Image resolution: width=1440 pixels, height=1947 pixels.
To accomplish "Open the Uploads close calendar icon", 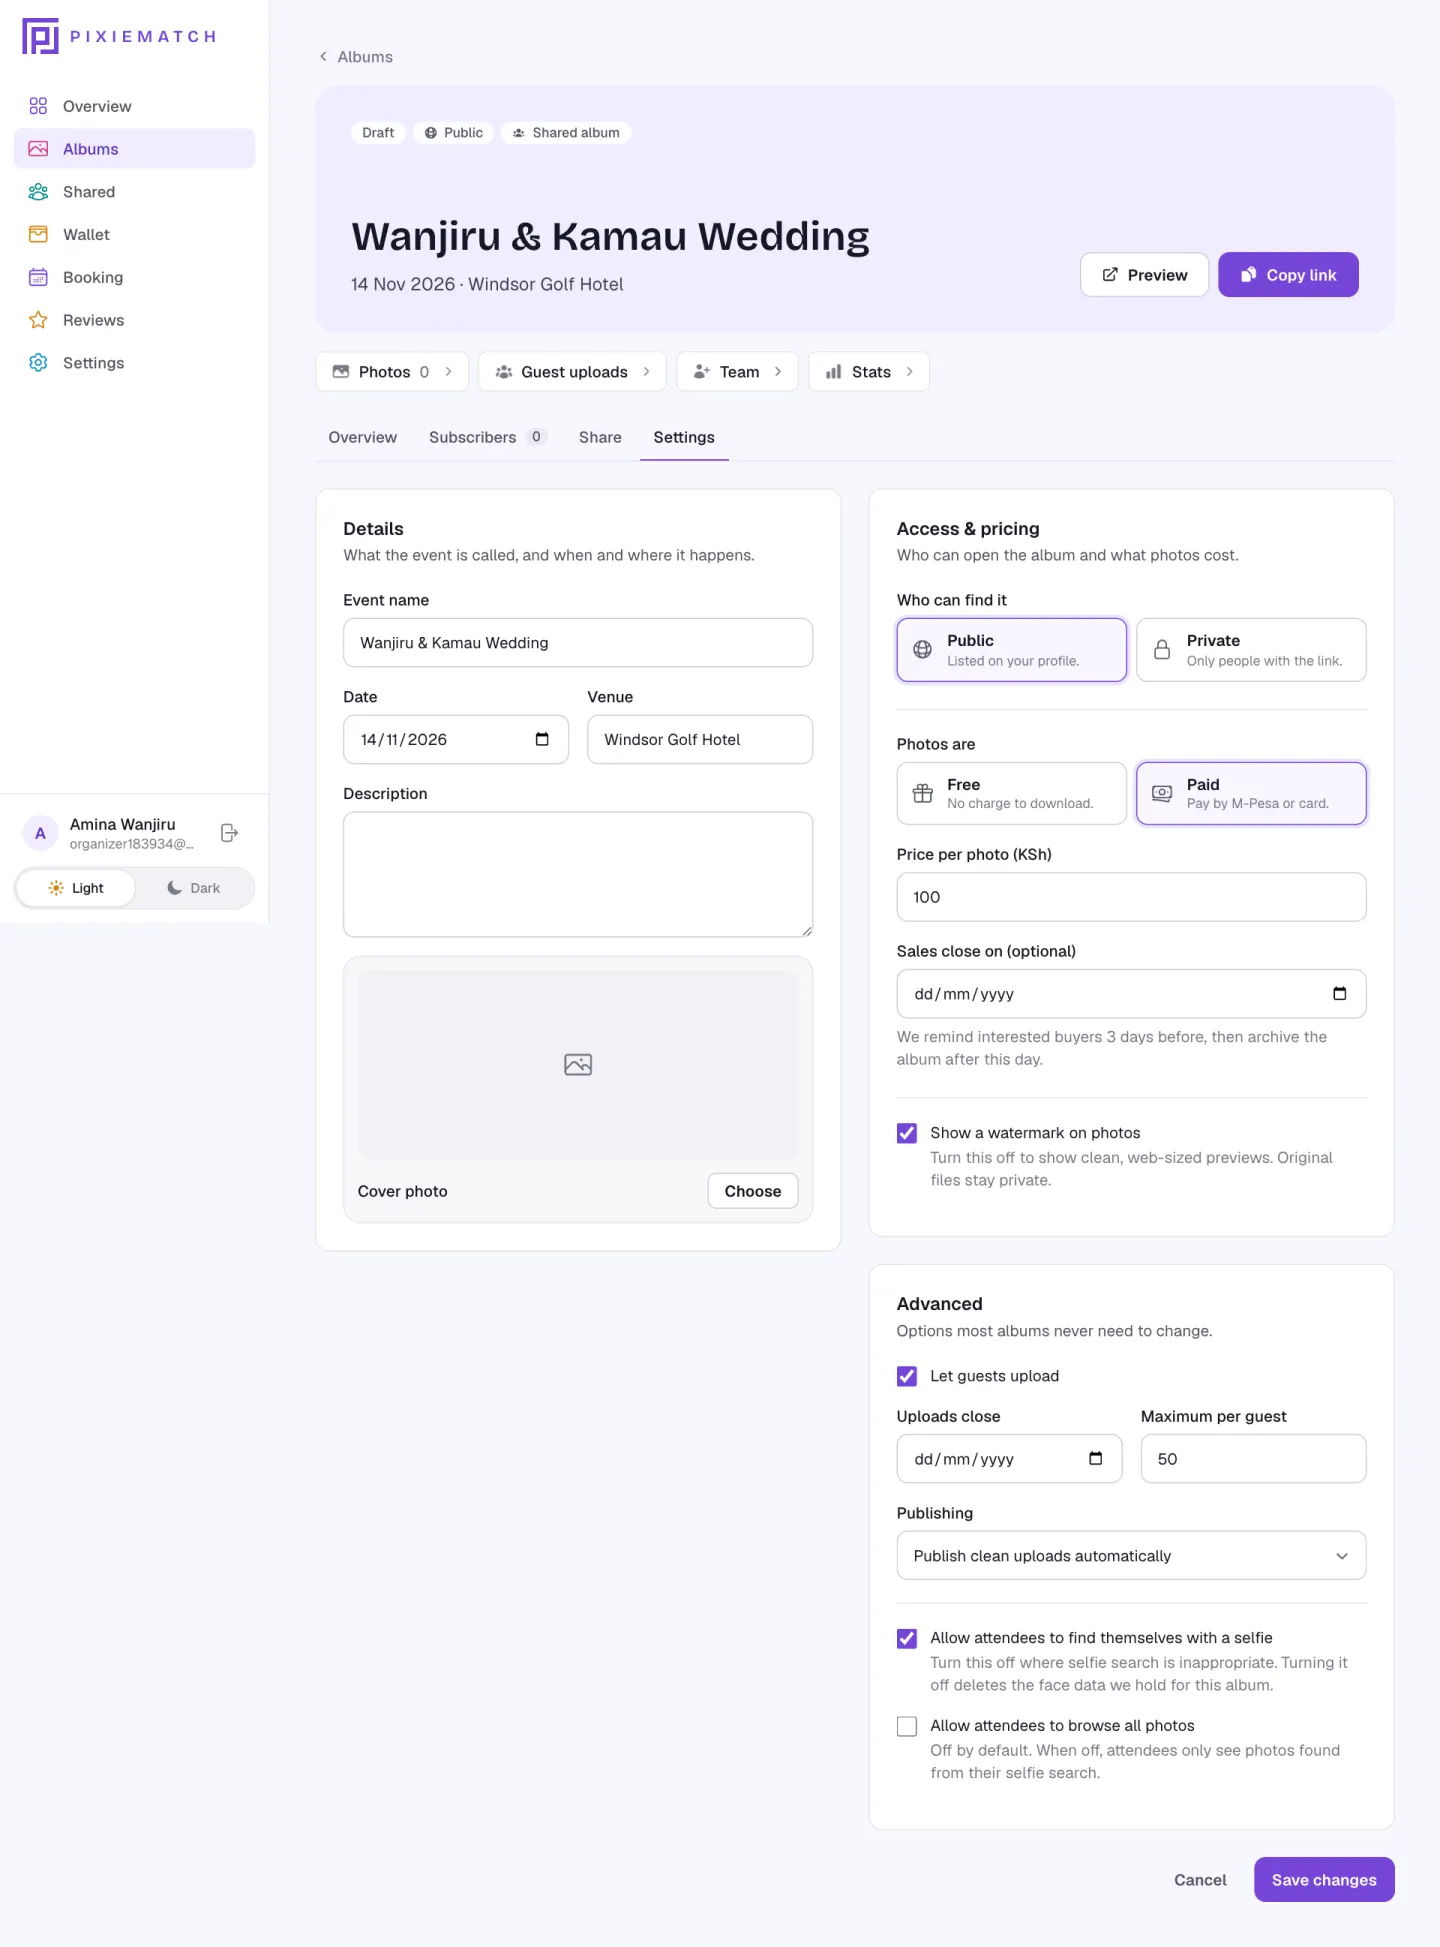I will (1096, 1458).
